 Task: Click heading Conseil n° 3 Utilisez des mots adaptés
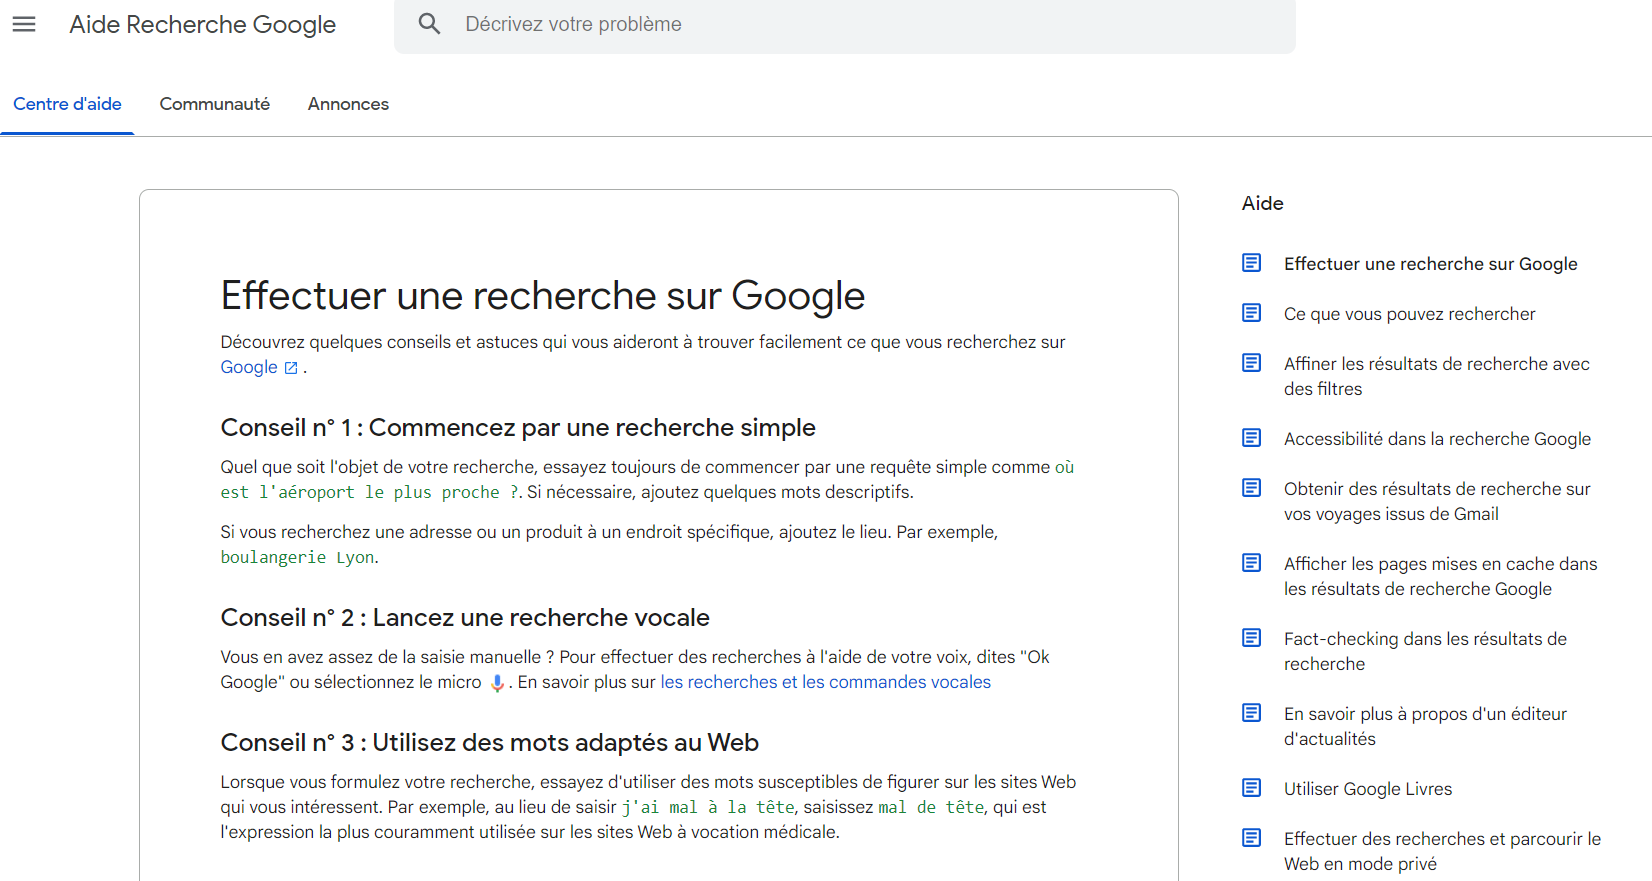[490, 743]
